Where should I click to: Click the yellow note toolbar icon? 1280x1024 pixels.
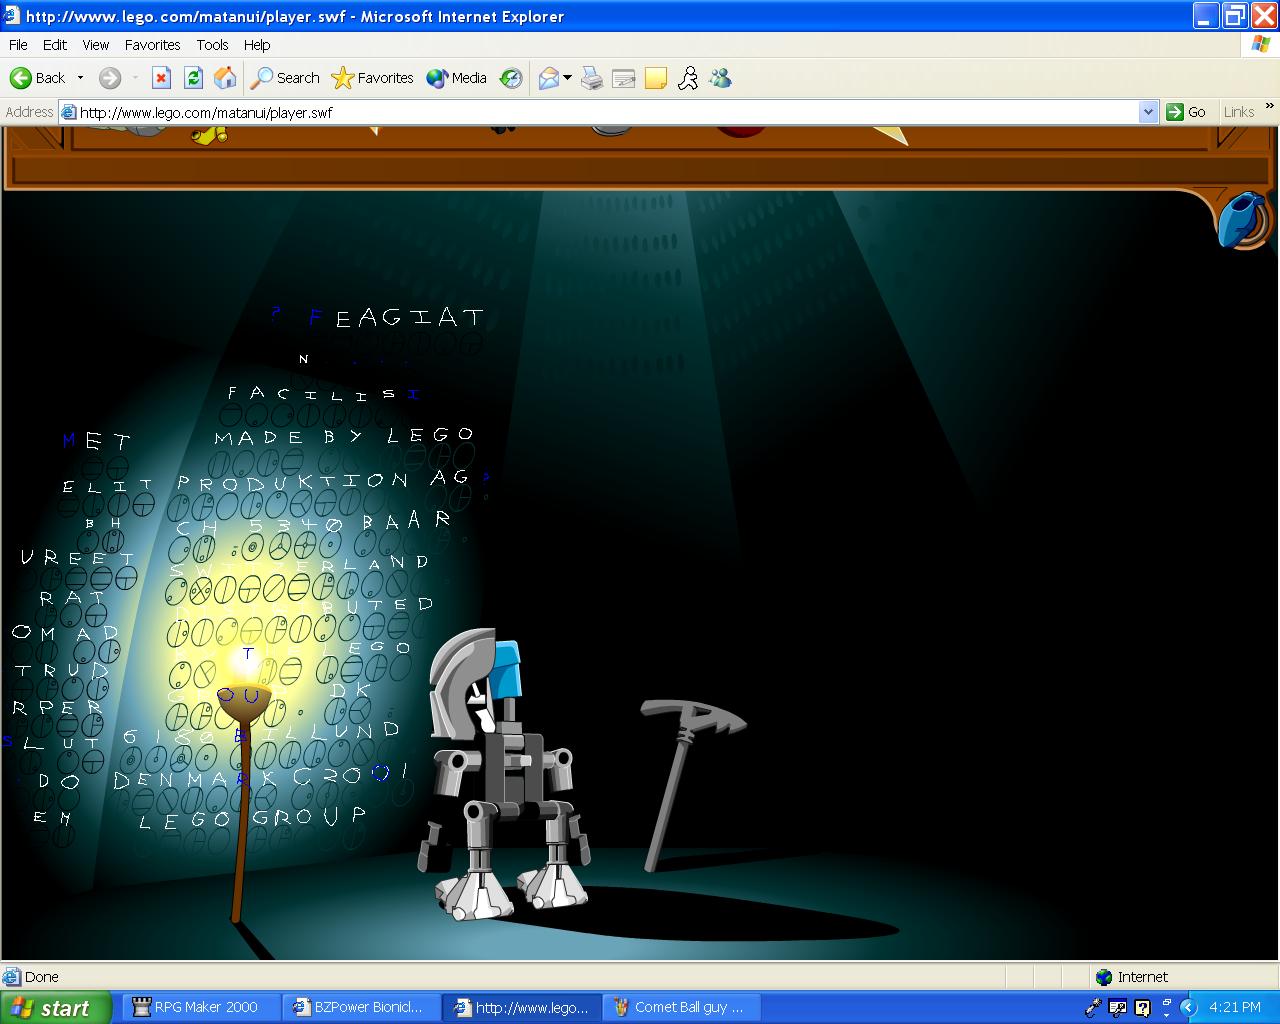coord(656,78)
